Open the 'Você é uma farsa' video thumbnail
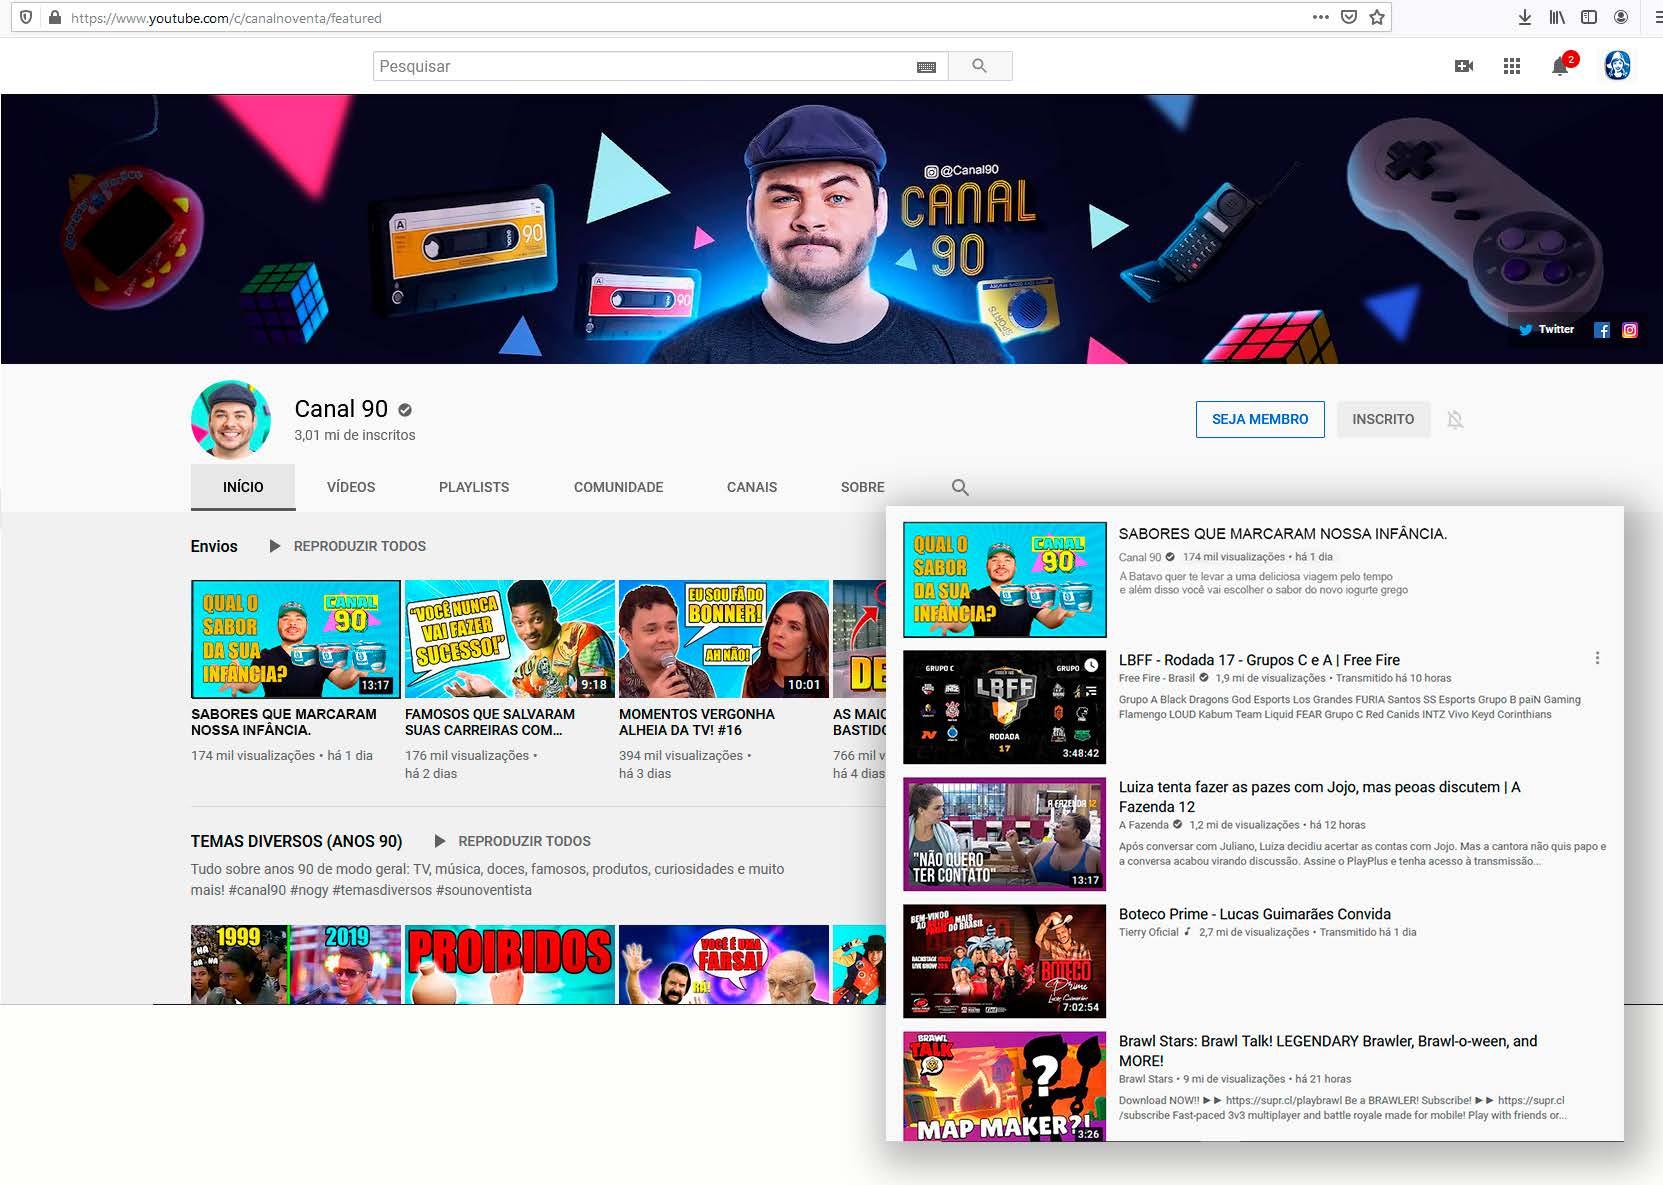This screenshot has width=1663, height=1185. tap(724, 964)
